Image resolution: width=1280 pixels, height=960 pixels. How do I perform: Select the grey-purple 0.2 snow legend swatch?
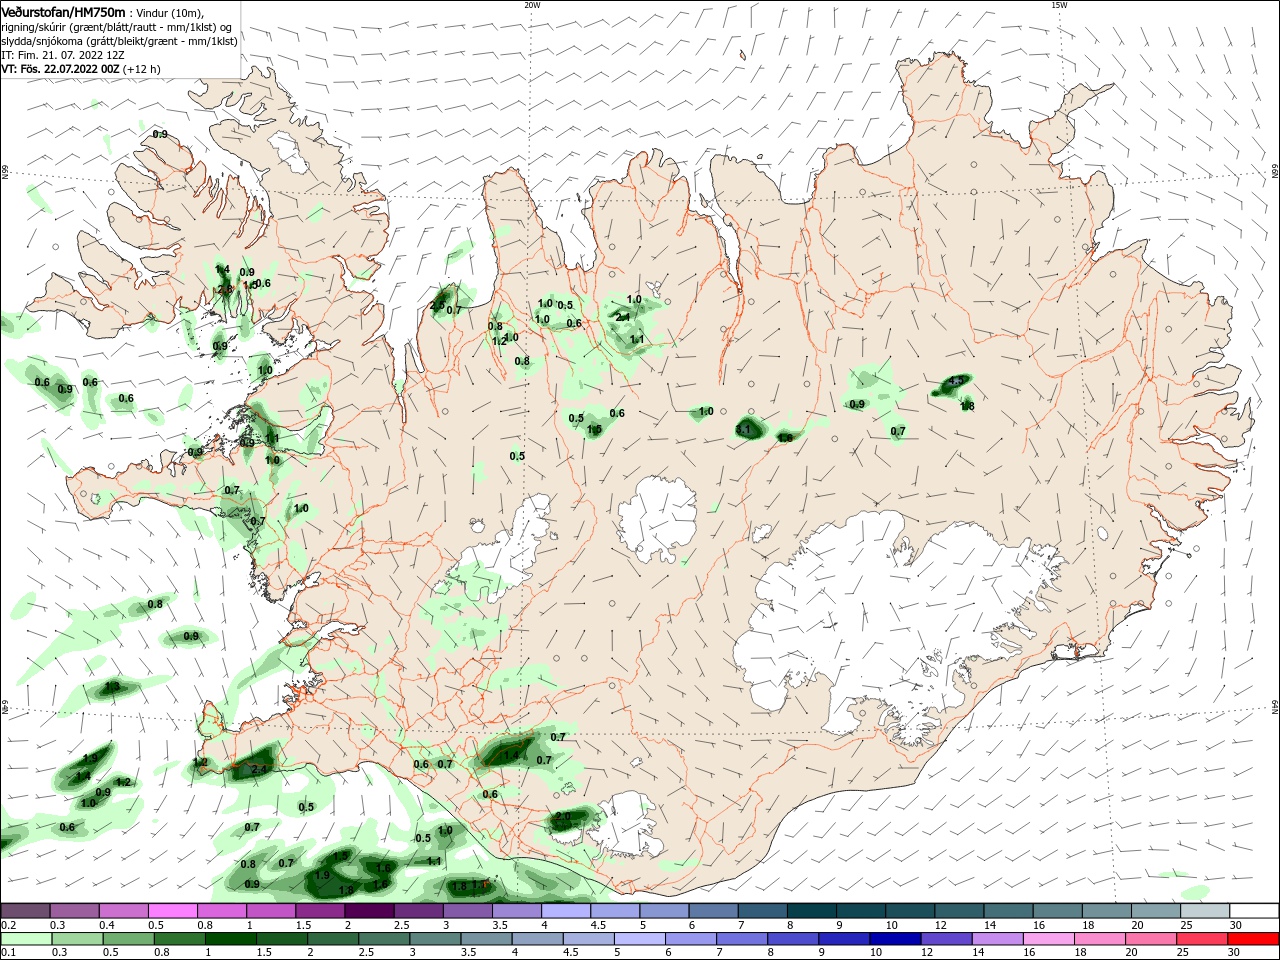click(25, 911)
